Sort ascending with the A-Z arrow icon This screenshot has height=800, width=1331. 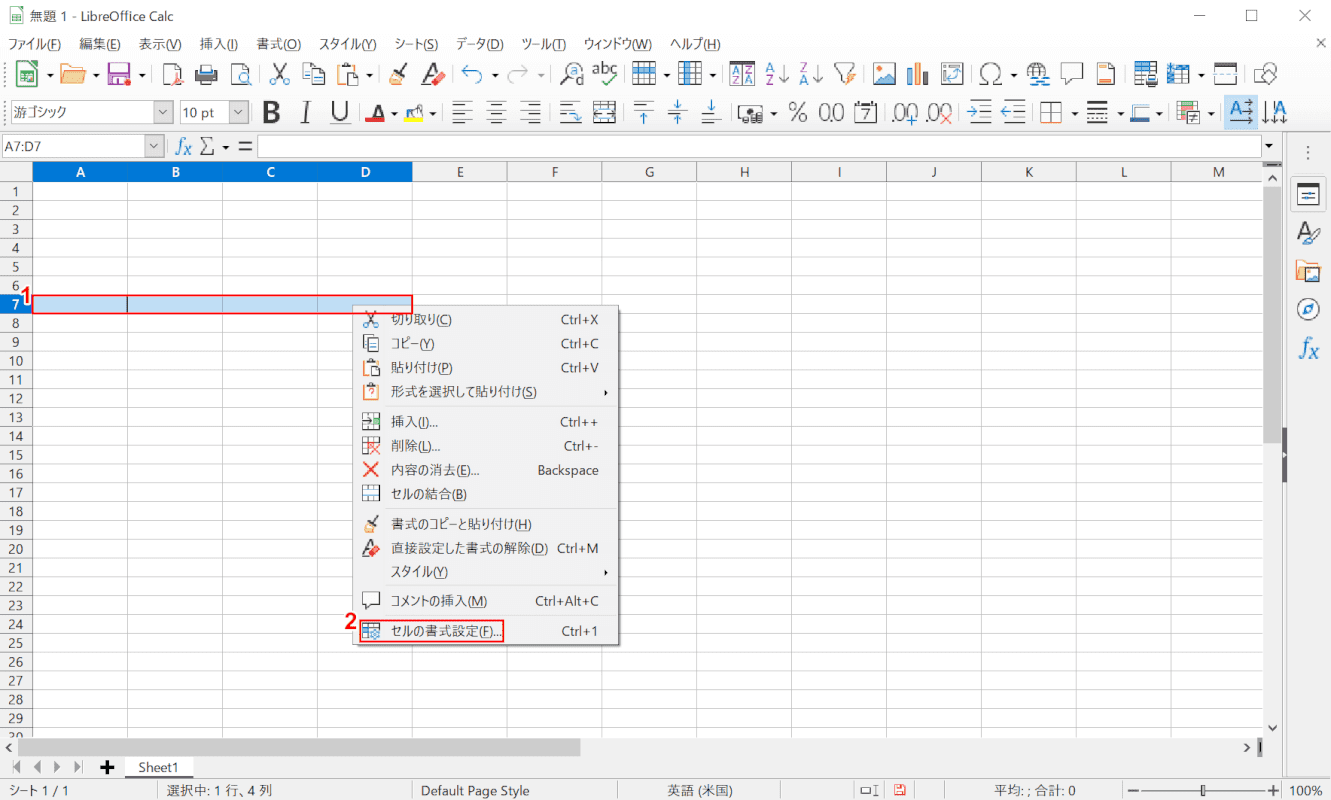tap(776, 73)
